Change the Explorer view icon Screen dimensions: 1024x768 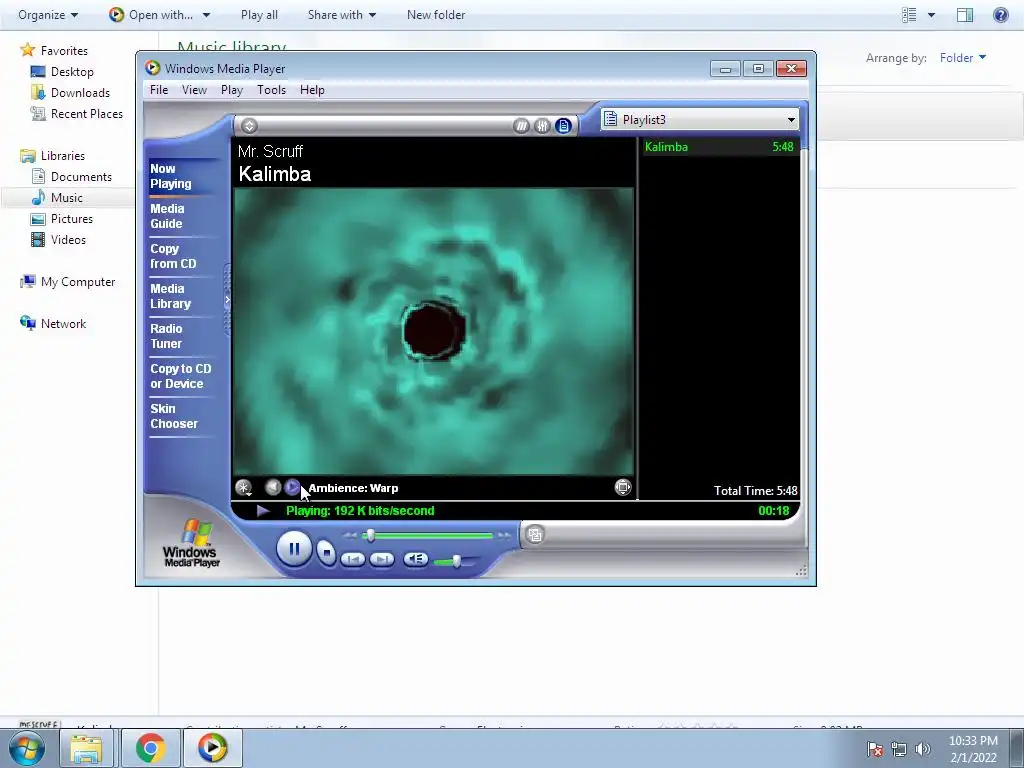pos(909,14)
